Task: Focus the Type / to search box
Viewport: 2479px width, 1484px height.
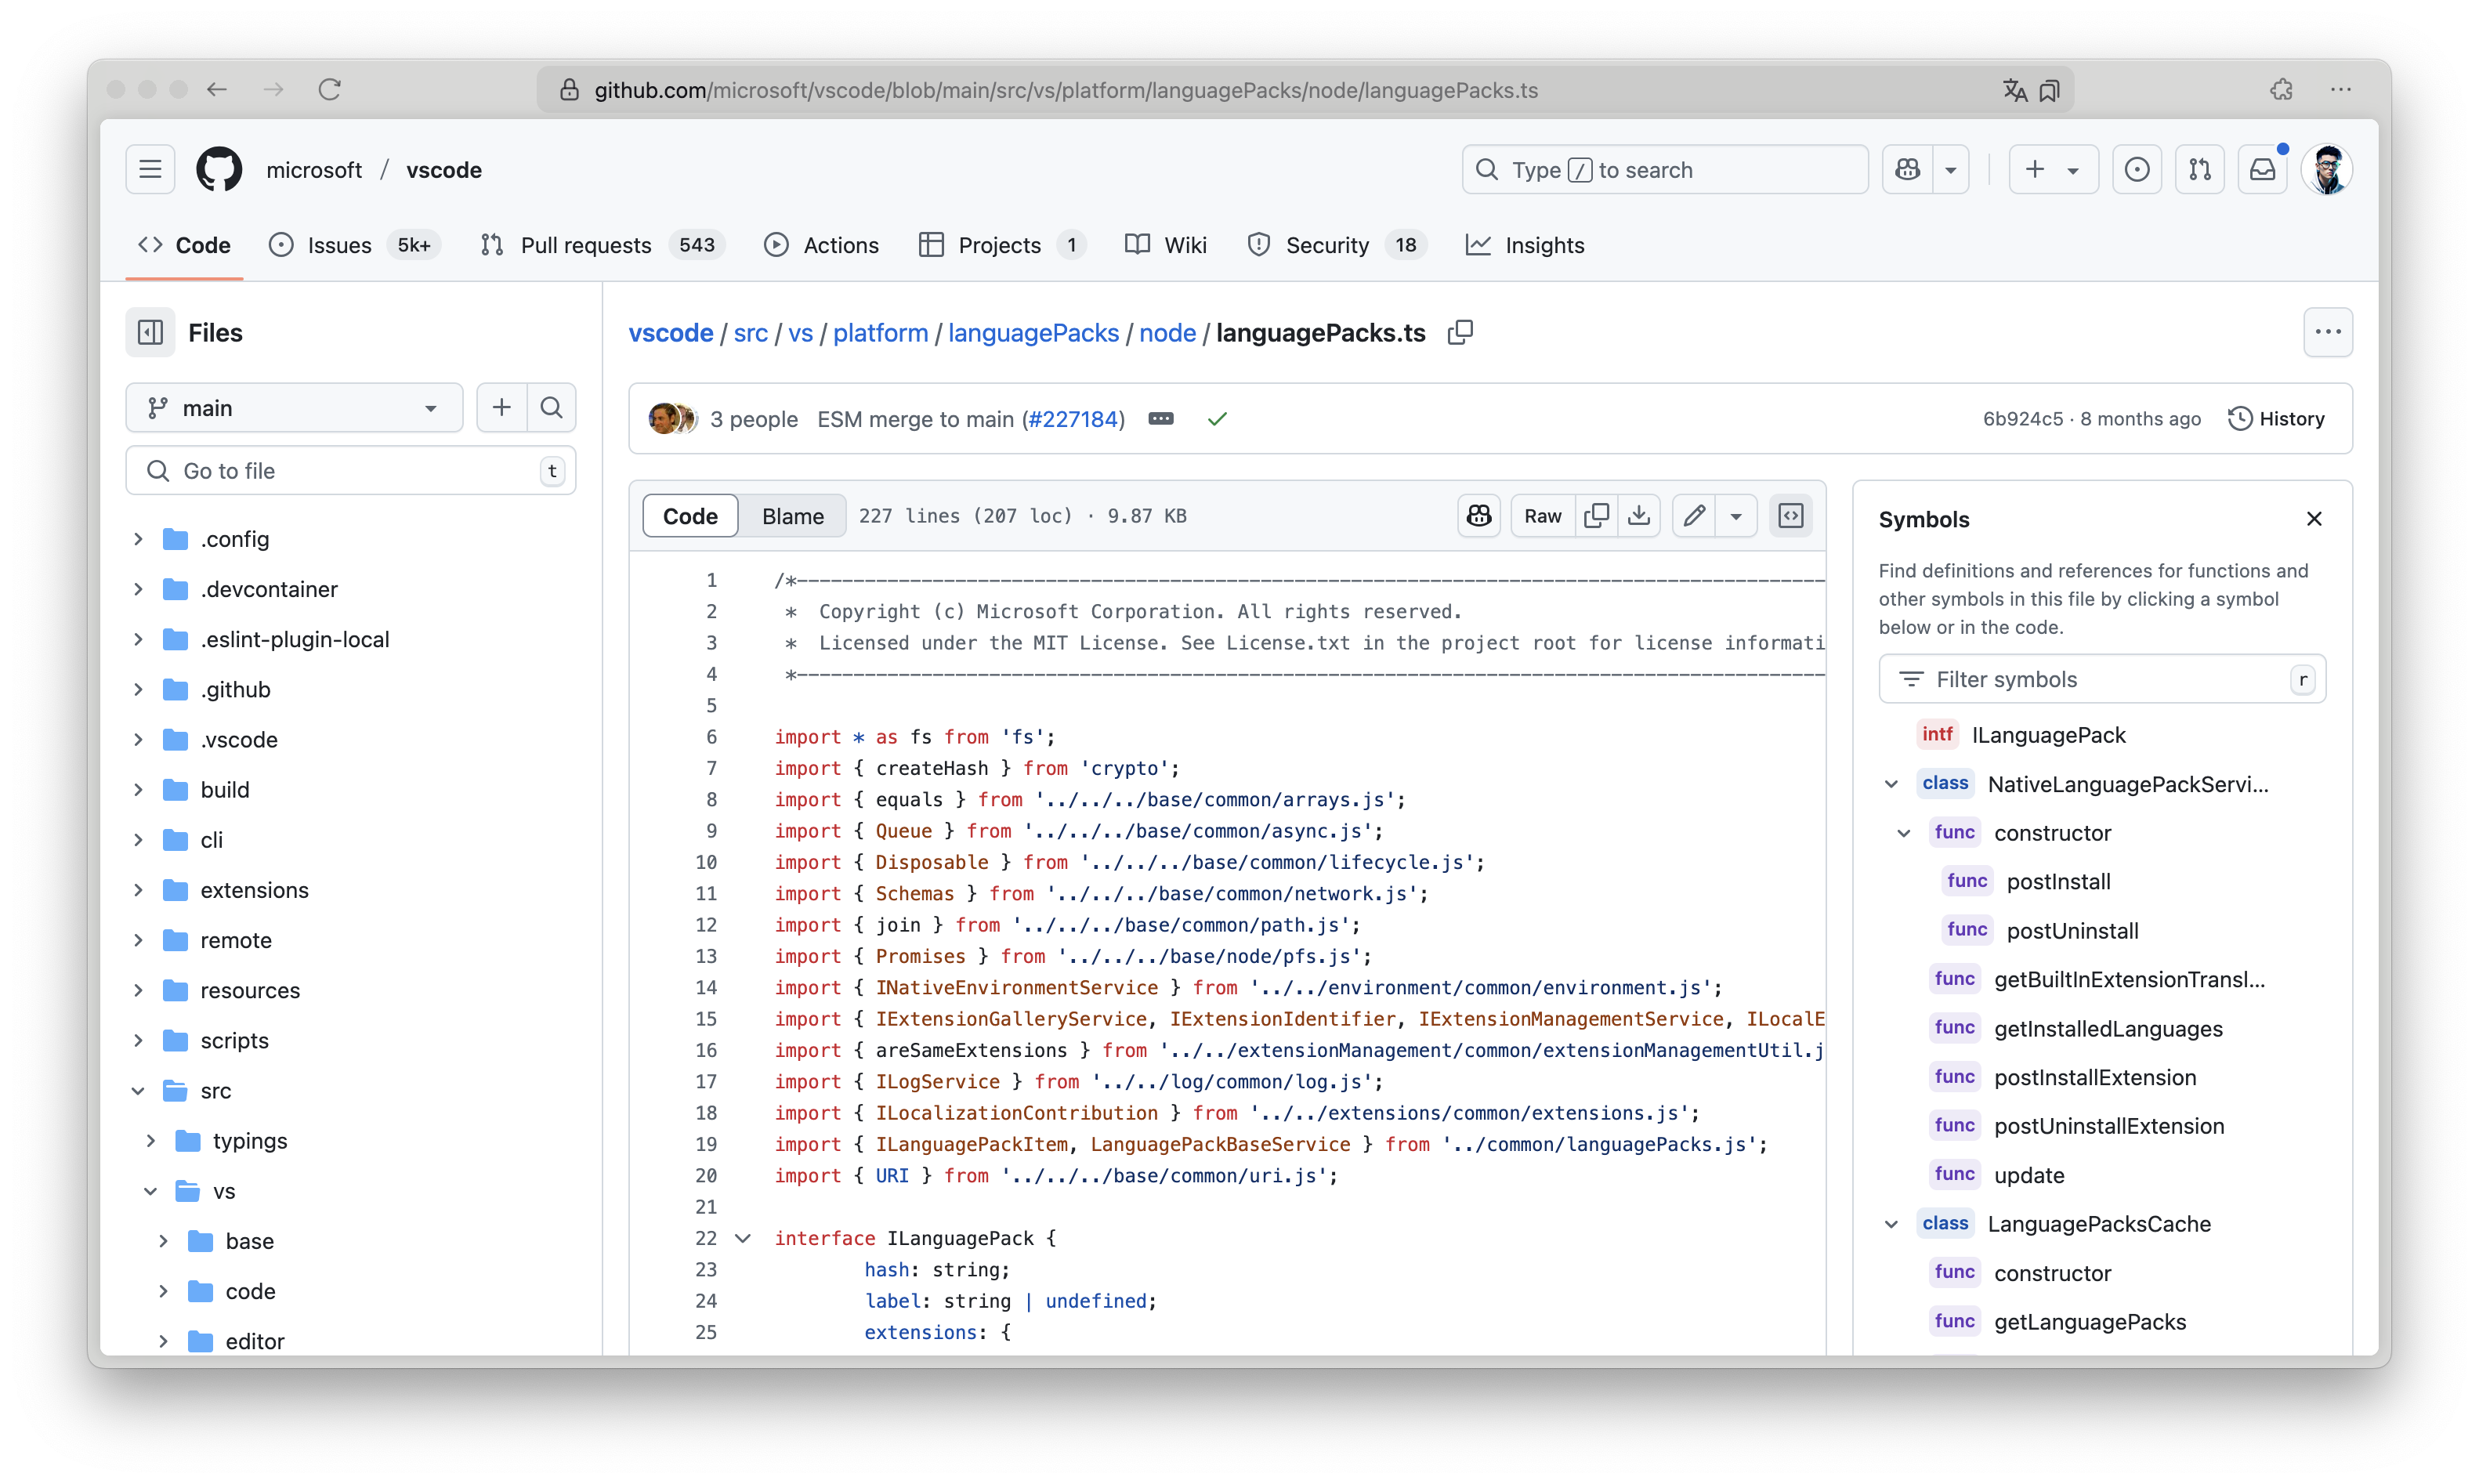Action: [x=1665, y=170]
